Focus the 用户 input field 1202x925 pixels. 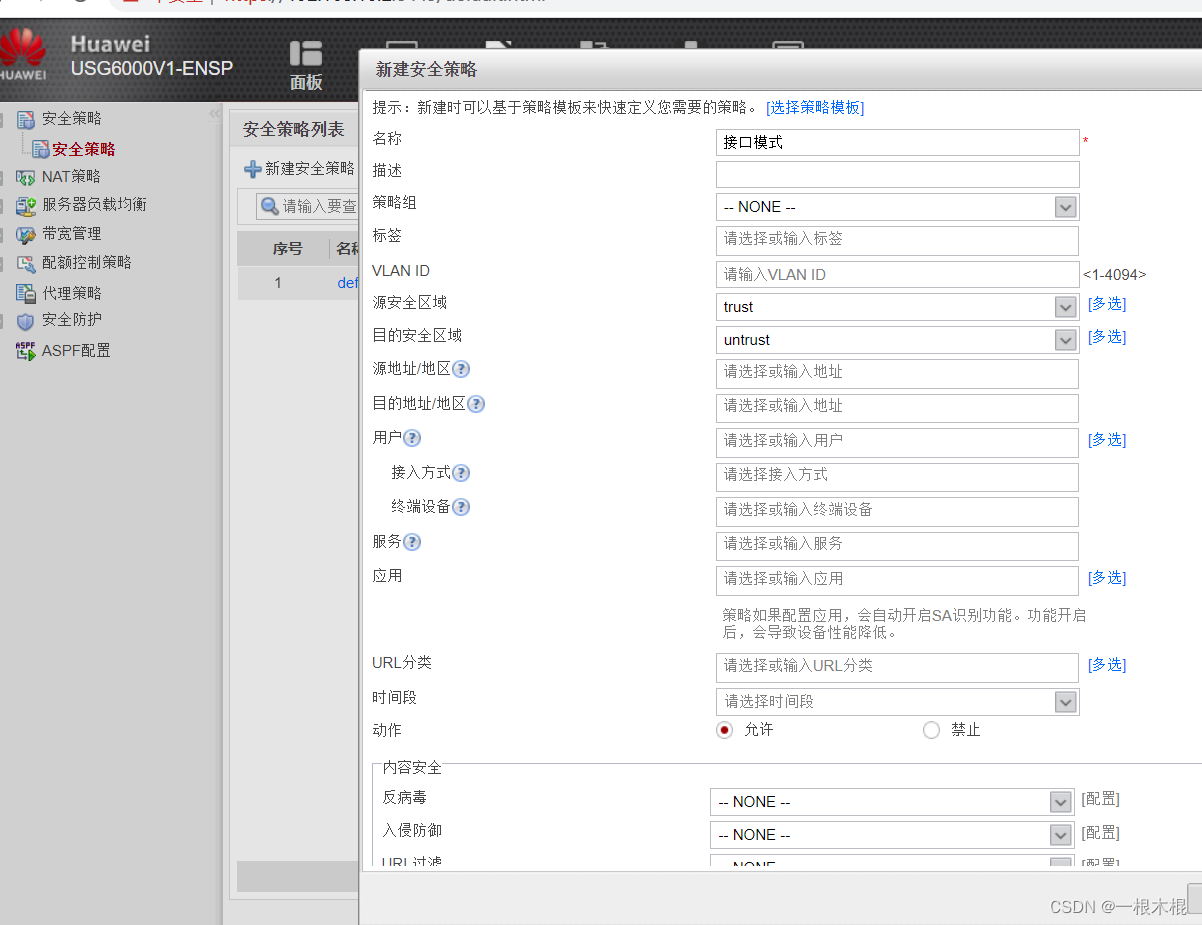[898, 441]
